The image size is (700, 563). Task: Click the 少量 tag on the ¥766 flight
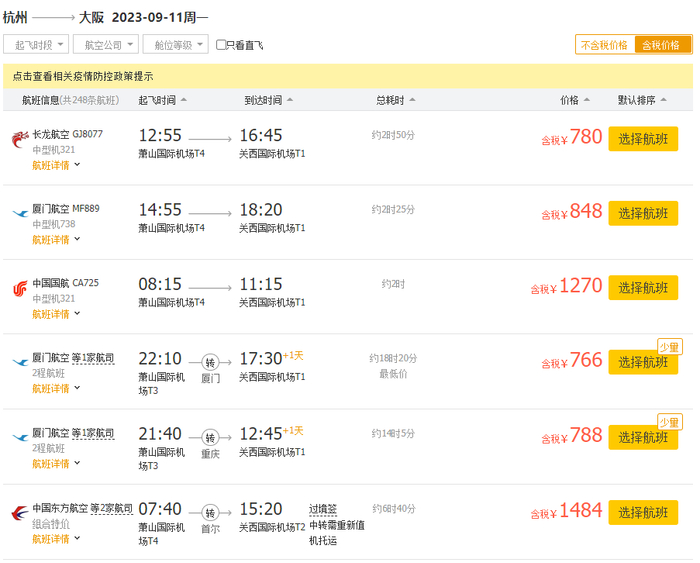(670, 347)
